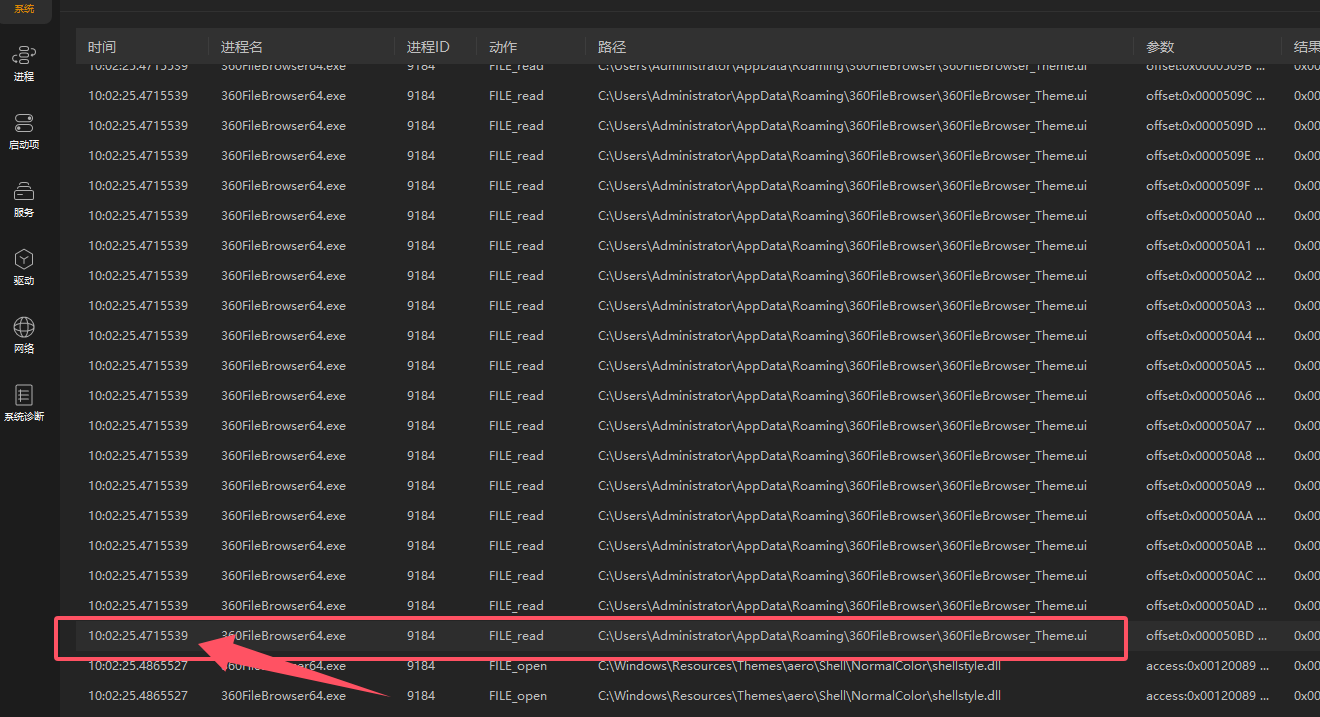The image size is (1320, 717).
Task: Click the 动作 column header
Action: pyautogui.click(x=503, y=47)
